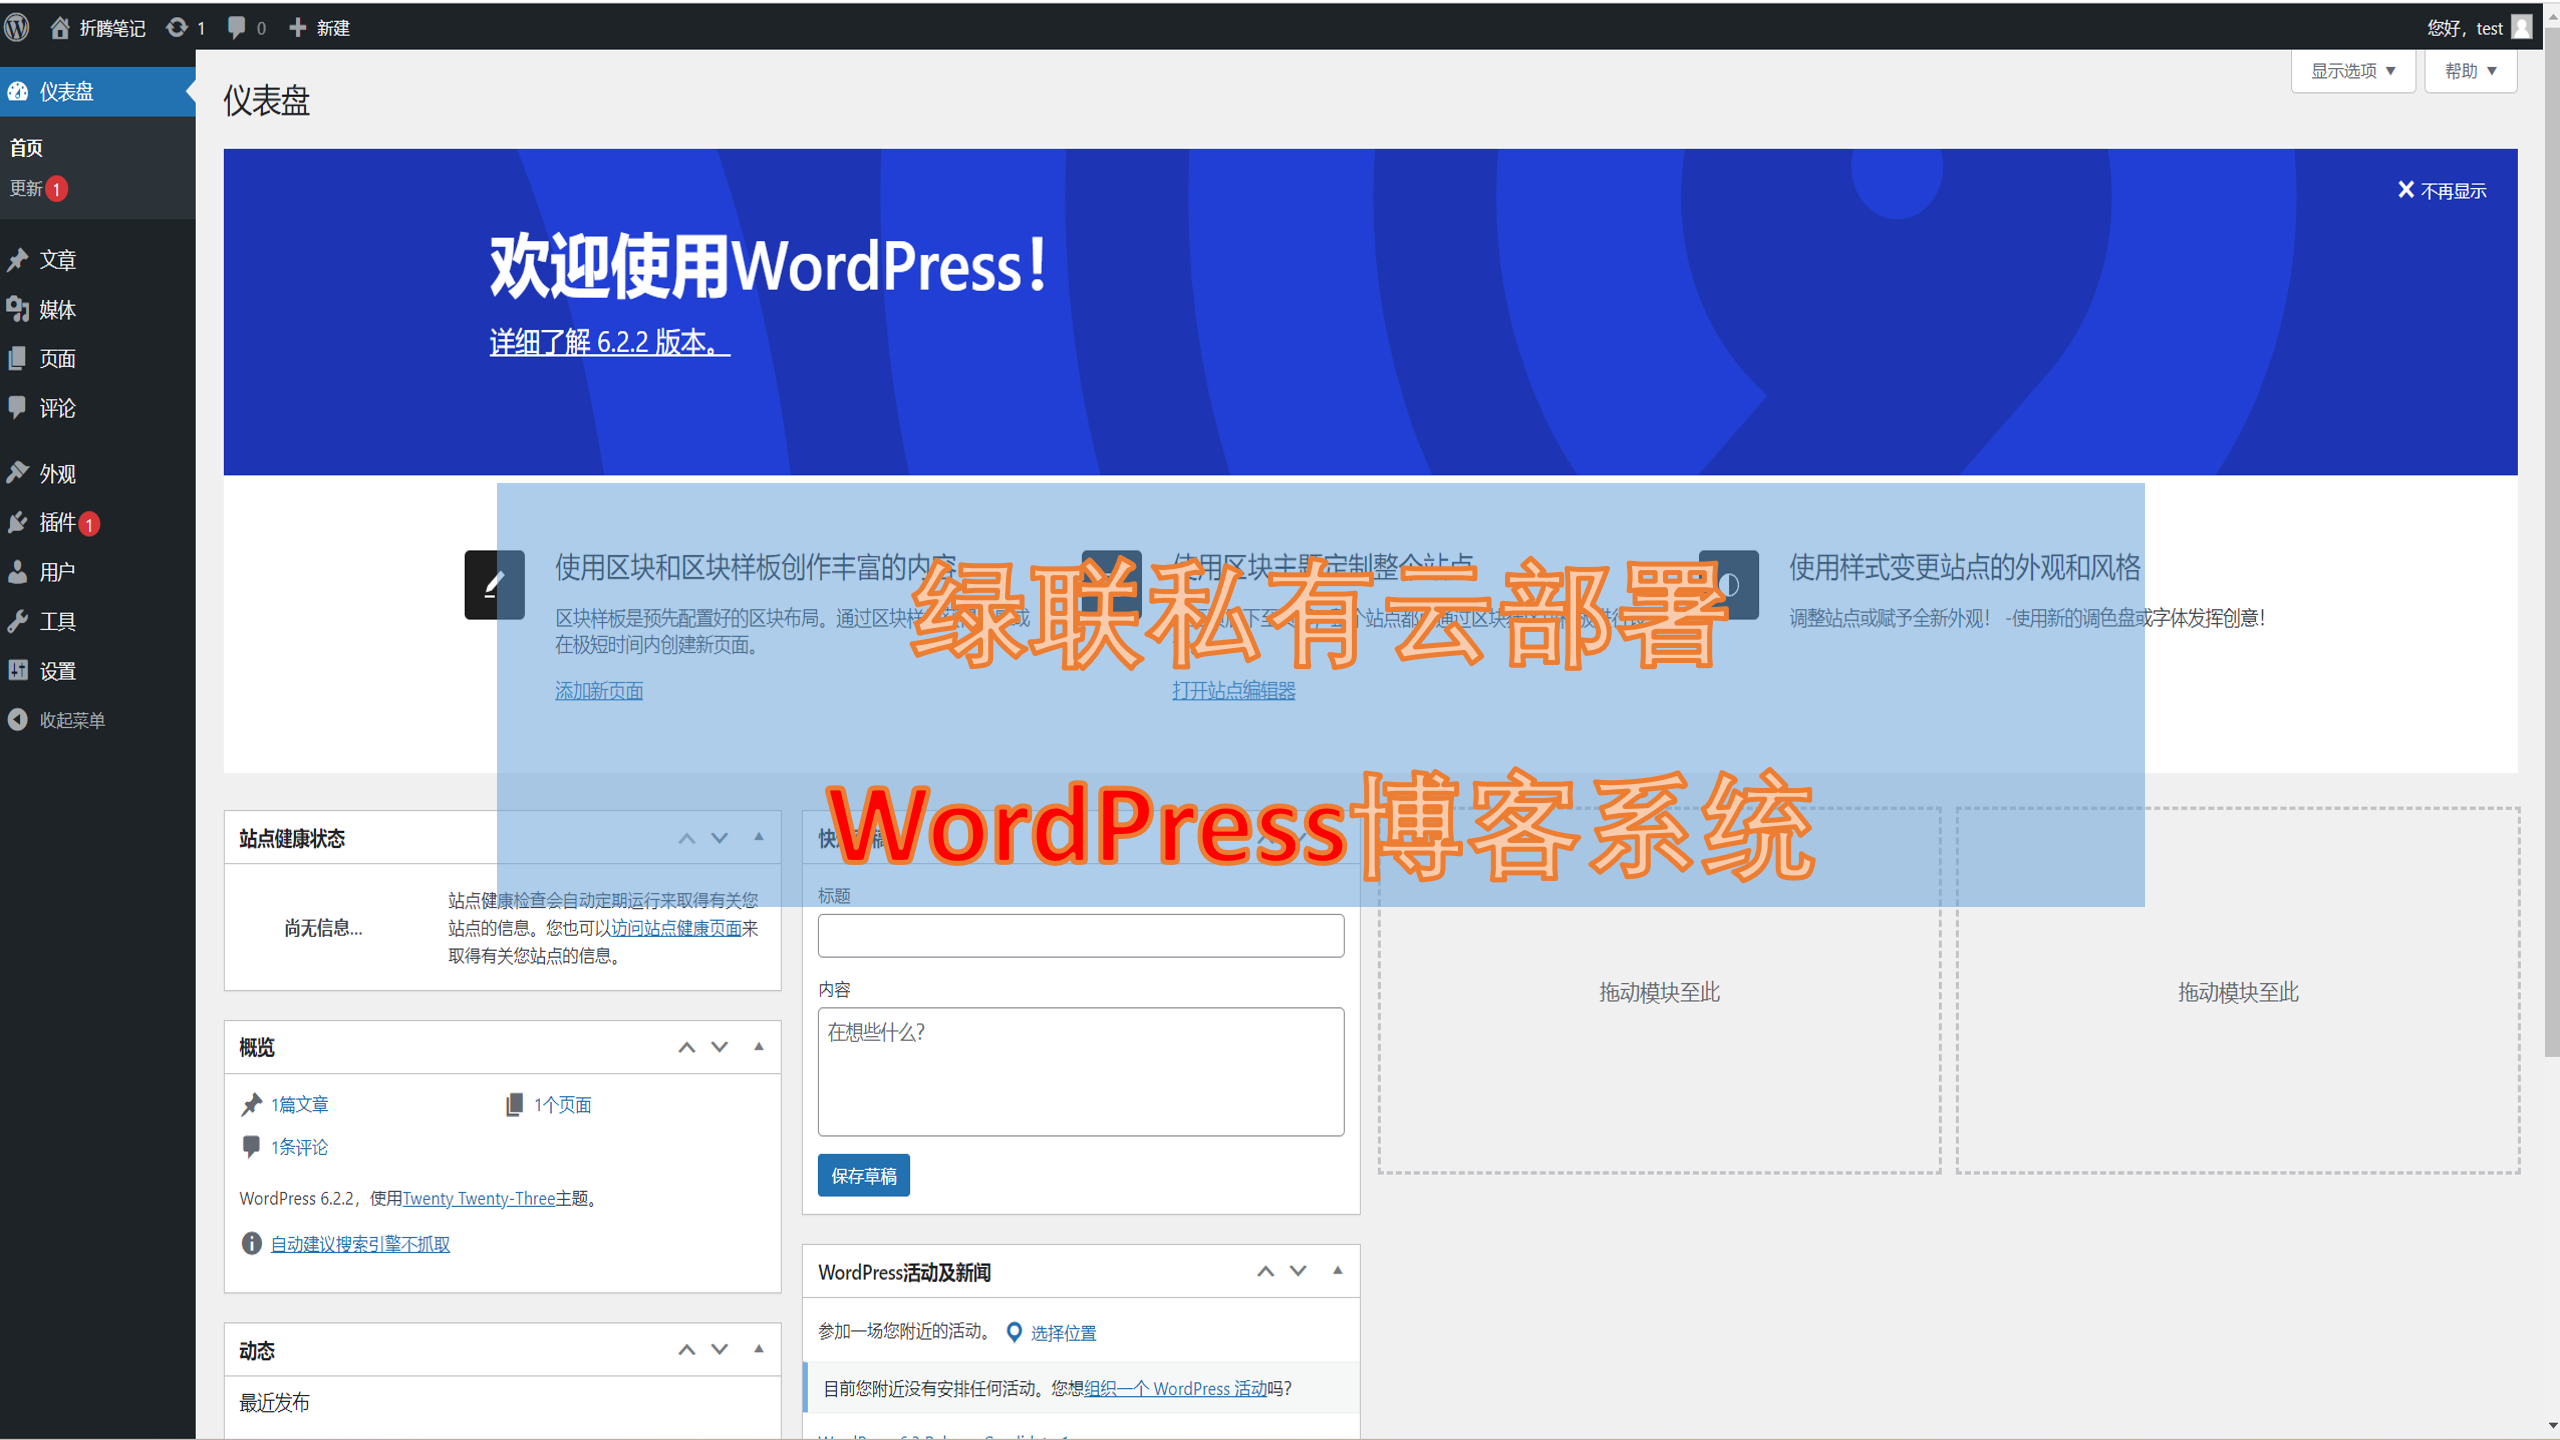
Task: Click the 收起菜单 collapse arrow icon
Action: [18, 719]
